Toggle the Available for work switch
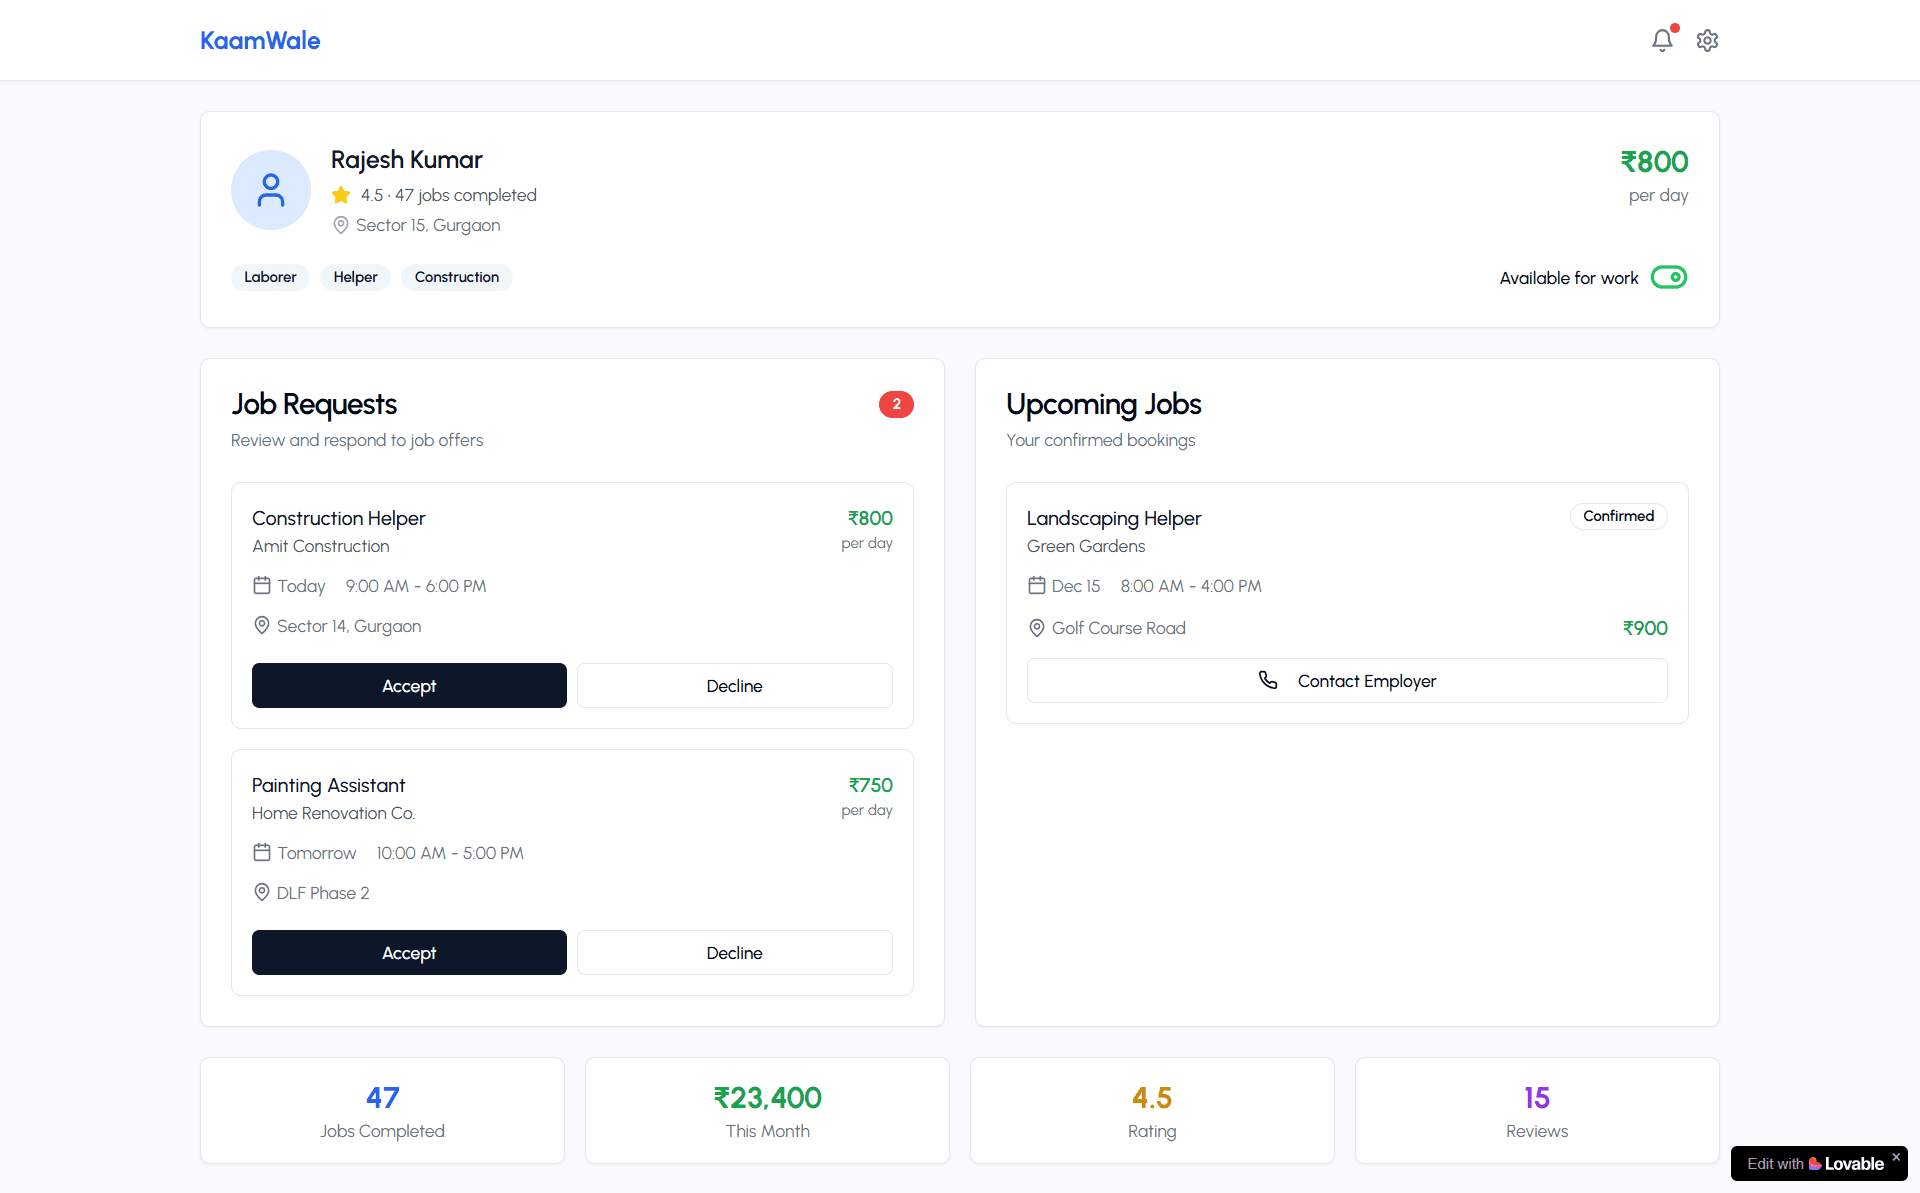 [1668, 277]
